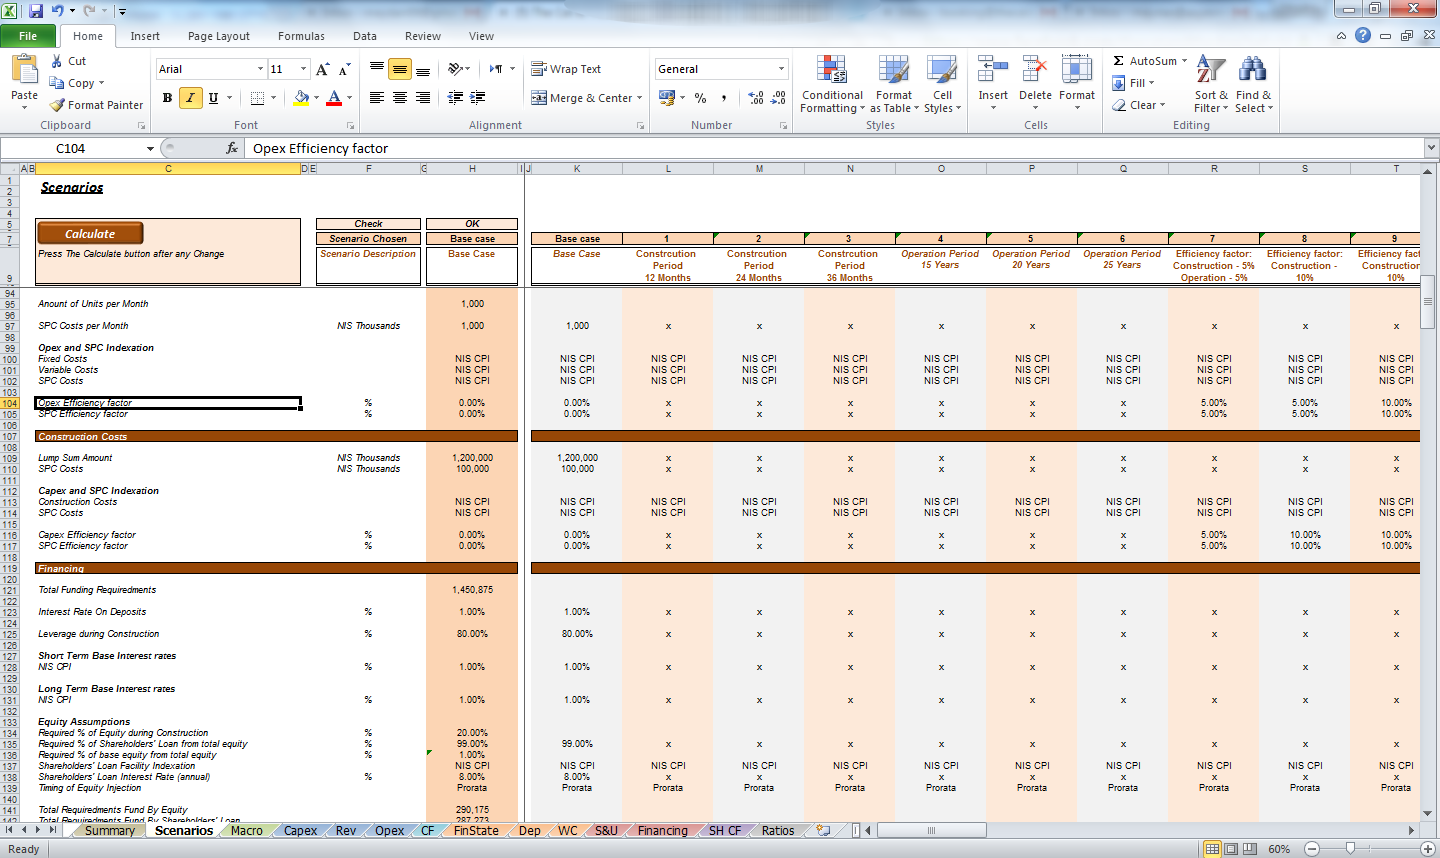The height and width of the screenshot is (858, 1440).
Task: Click Increase Decimal icon
Action: (x=756, y=98)
